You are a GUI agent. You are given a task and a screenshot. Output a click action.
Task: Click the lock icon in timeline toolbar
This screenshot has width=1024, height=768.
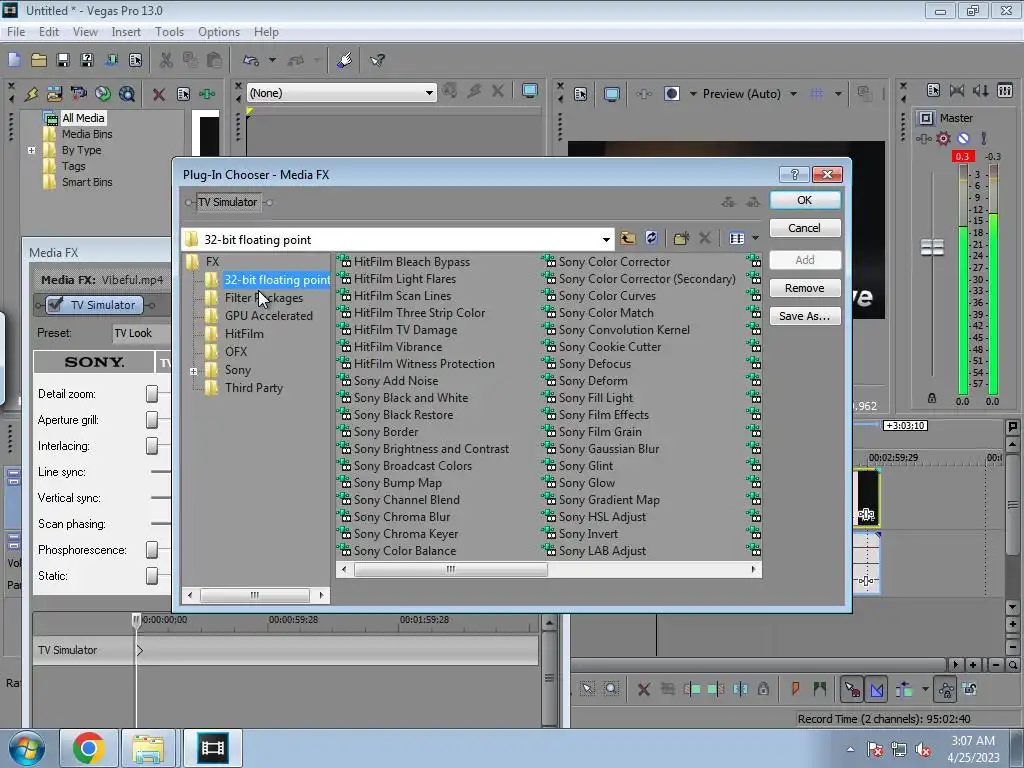[763, 689]
